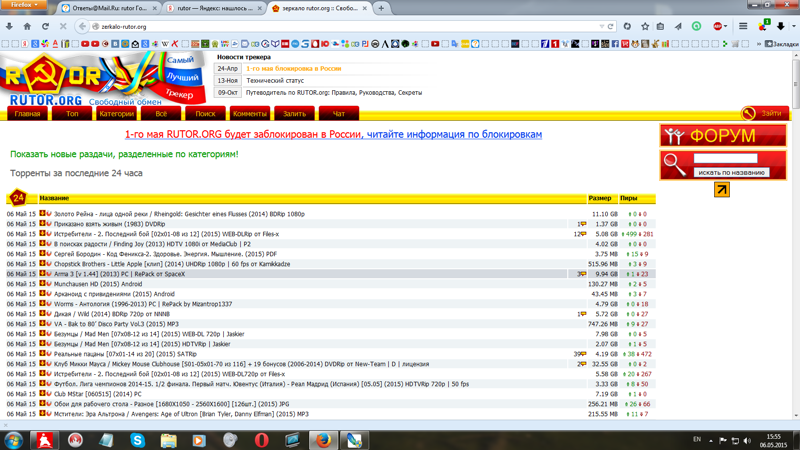Open comments bubble on Истребители WEB-DLRip row
The image size is (800, 450).
(x=583, y=234)
